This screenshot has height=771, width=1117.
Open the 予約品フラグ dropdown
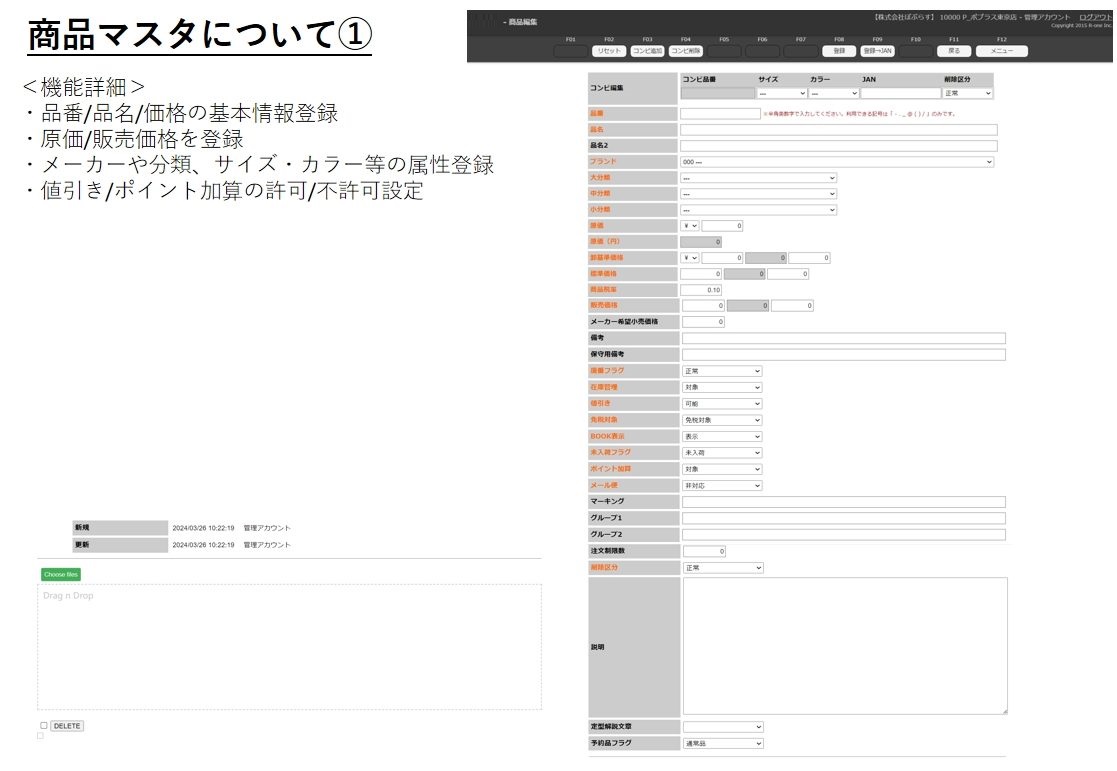pos(722,743)
